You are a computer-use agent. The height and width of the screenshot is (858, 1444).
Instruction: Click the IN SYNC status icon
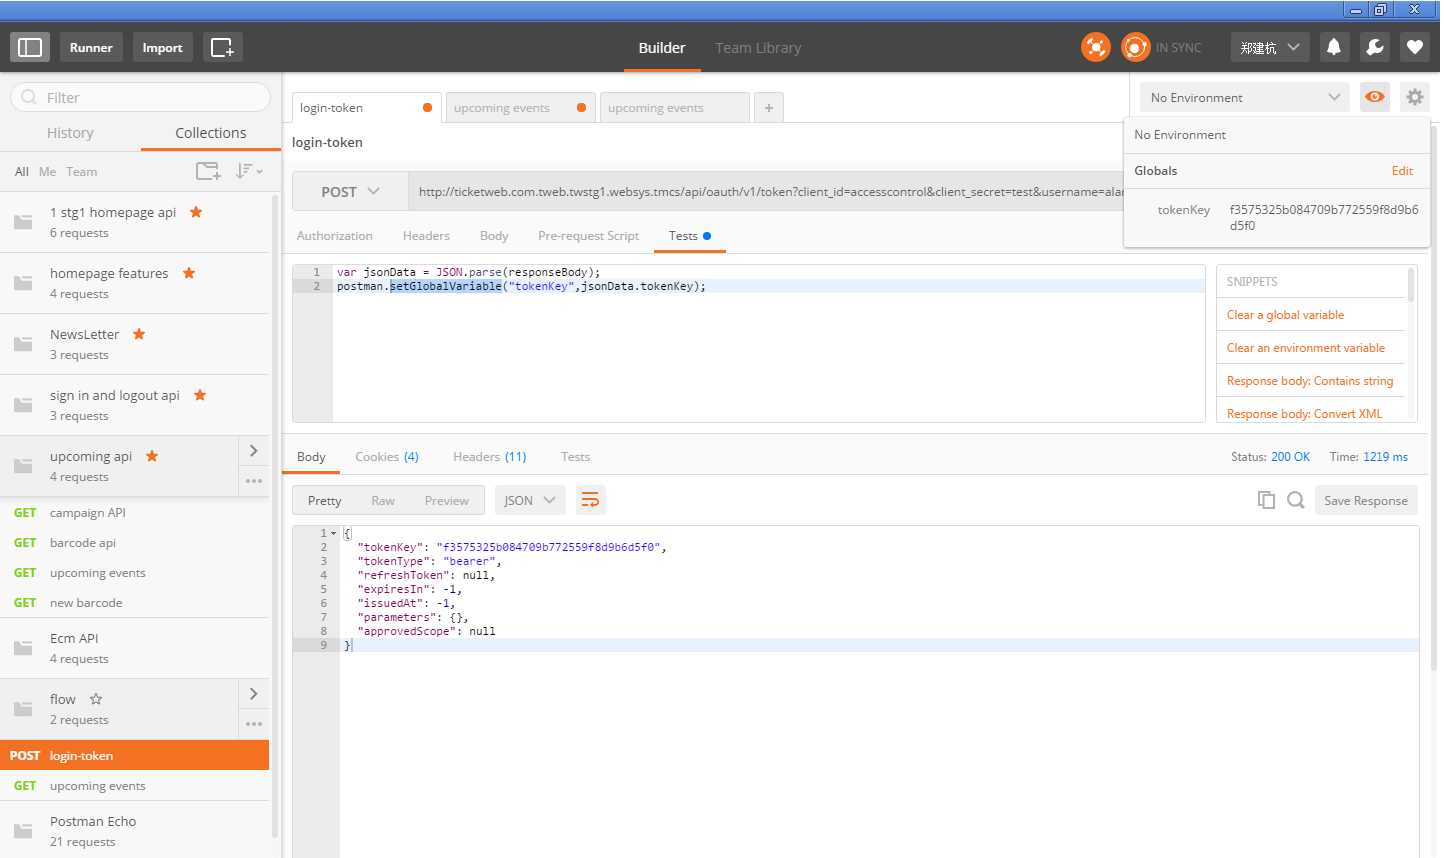click(1136, 47)
